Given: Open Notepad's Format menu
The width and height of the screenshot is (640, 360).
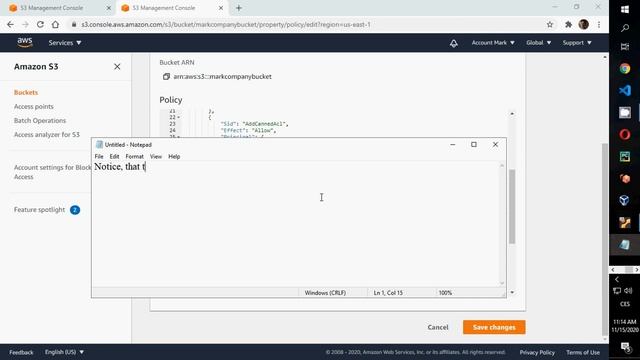Looking at the screenshot, I should tap(134, 156).
